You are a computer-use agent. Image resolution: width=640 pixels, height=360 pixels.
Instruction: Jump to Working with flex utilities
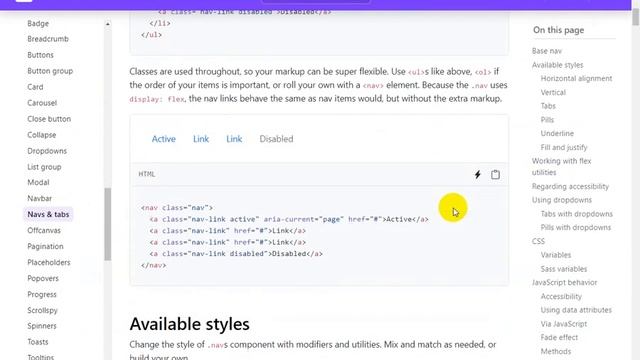click(561, 167)
